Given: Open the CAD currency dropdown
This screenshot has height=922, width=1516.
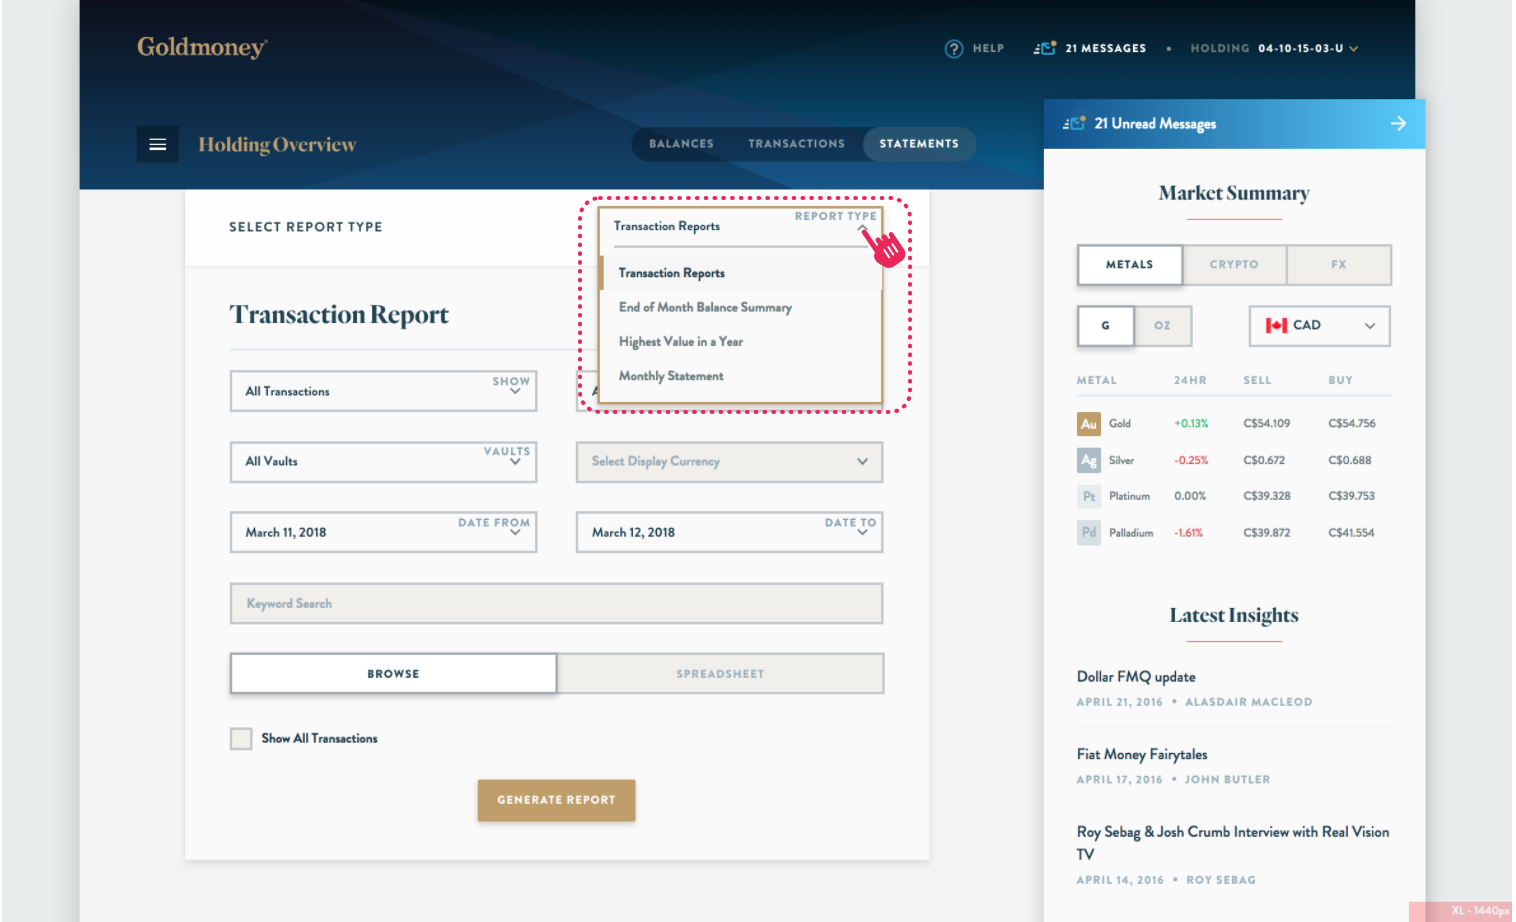Looking at the screenshot, I should 1319,325.
